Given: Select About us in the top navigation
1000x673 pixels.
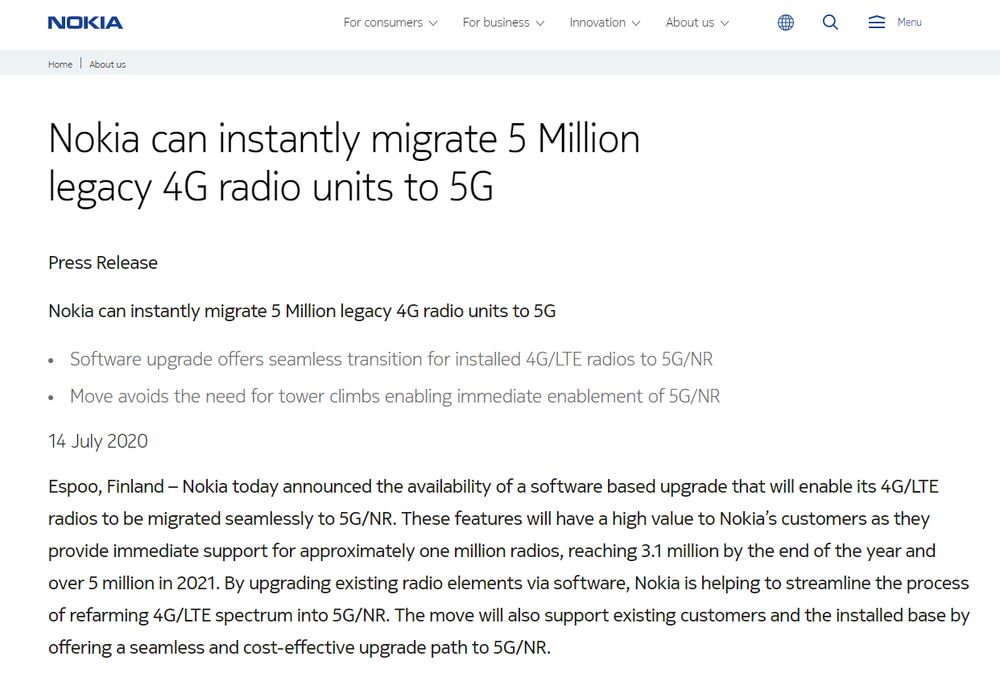Looking at the screenshot, I should pyautogui.click(x=689, y=23).
